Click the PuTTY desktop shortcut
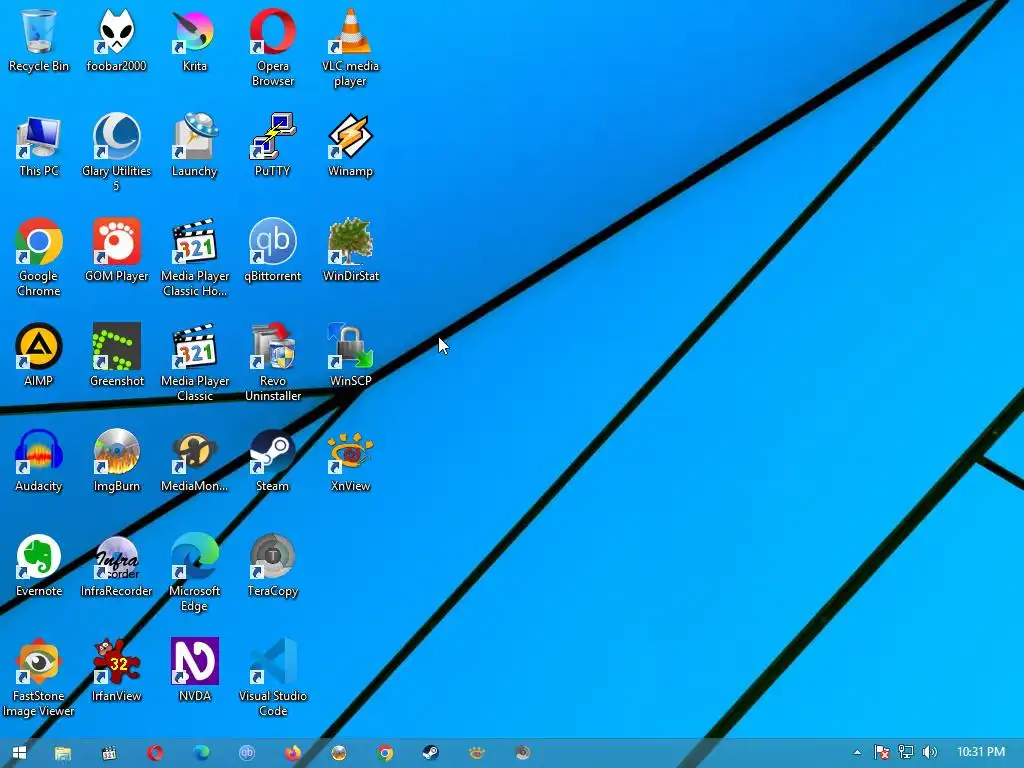The image size is (1024, 768). pos(272,146)
